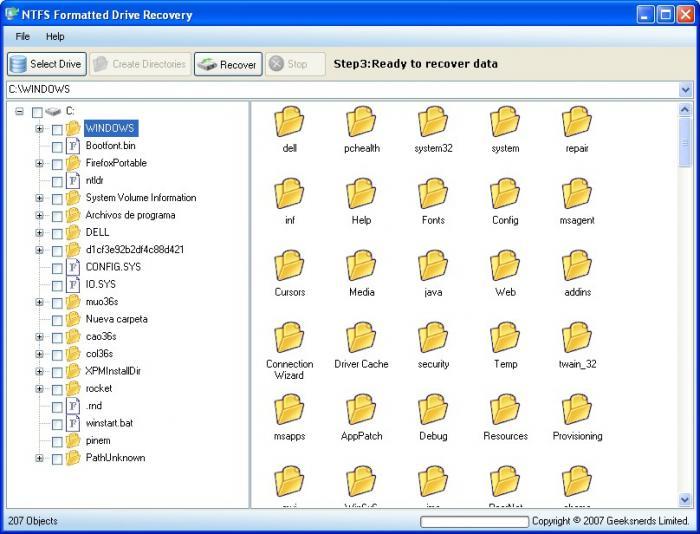This screenshot has height=534, width=700.
Task: Select the d1cf3e92b2df4c88d421 folder
Action: click(x=134, y=250)
